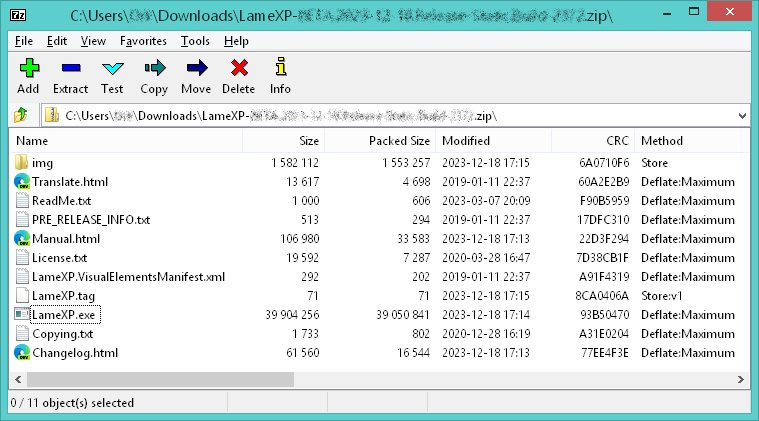Select the LameXP.exe file name
The image size is (759, 421).
click(x=65, y=315)
